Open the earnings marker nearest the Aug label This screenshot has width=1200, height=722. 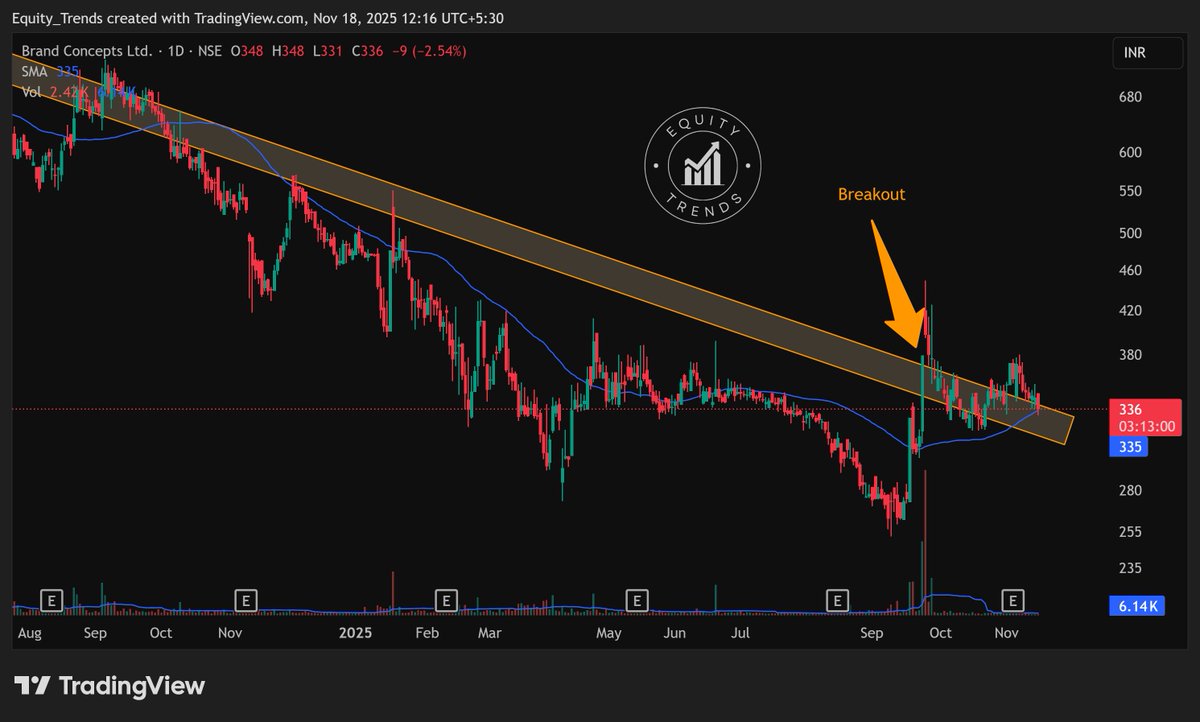pos(51,600)
